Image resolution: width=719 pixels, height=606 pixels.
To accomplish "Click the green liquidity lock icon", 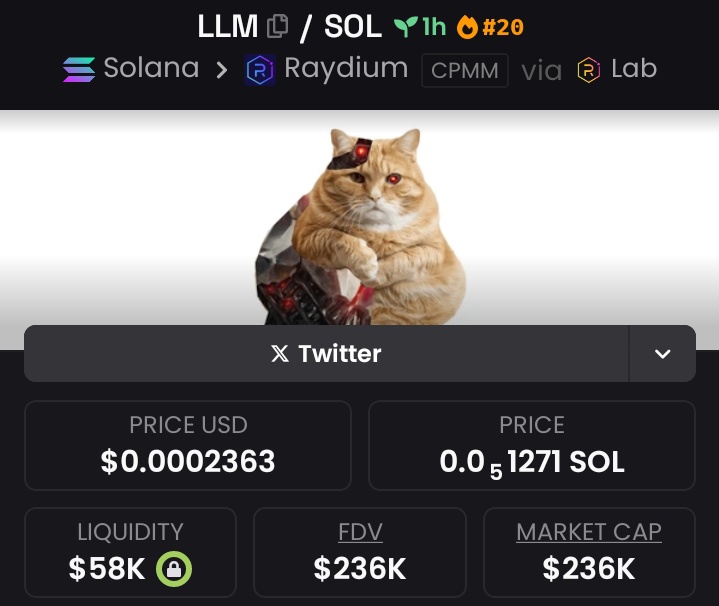I will [174, 569].
